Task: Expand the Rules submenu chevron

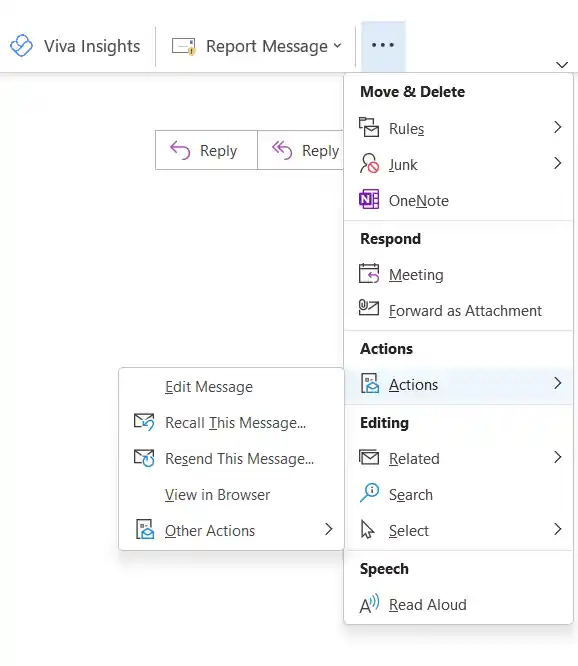Action: pyautogui.click(x=558, y=127)
